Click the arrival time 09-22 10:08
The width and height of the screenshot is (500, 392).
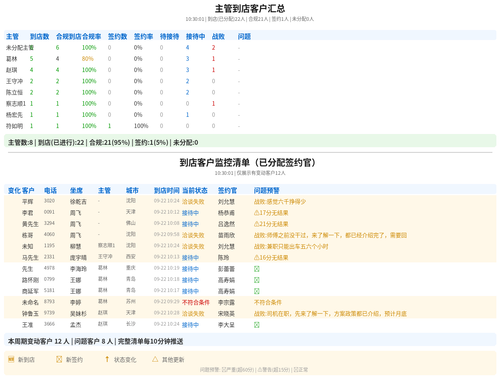point(167,223)
